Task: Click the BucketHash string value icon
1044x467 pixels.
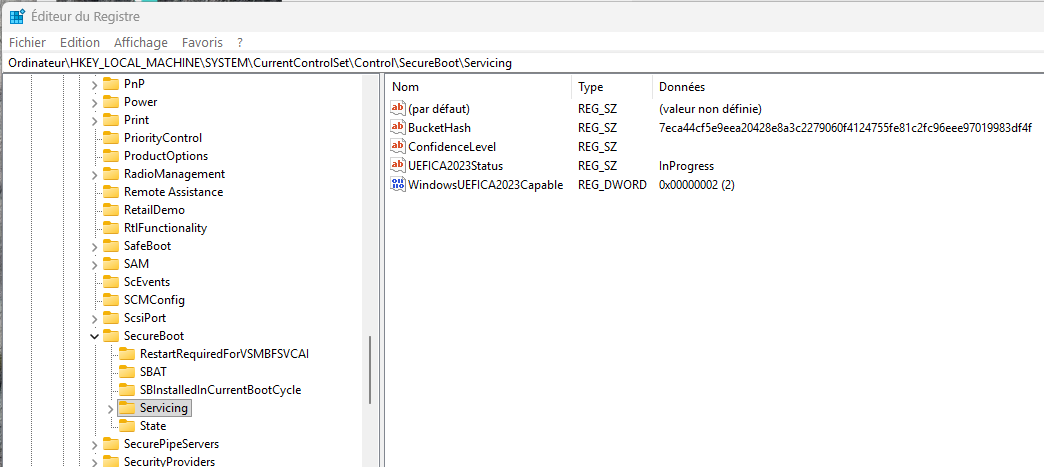Action: click(397, 127)
